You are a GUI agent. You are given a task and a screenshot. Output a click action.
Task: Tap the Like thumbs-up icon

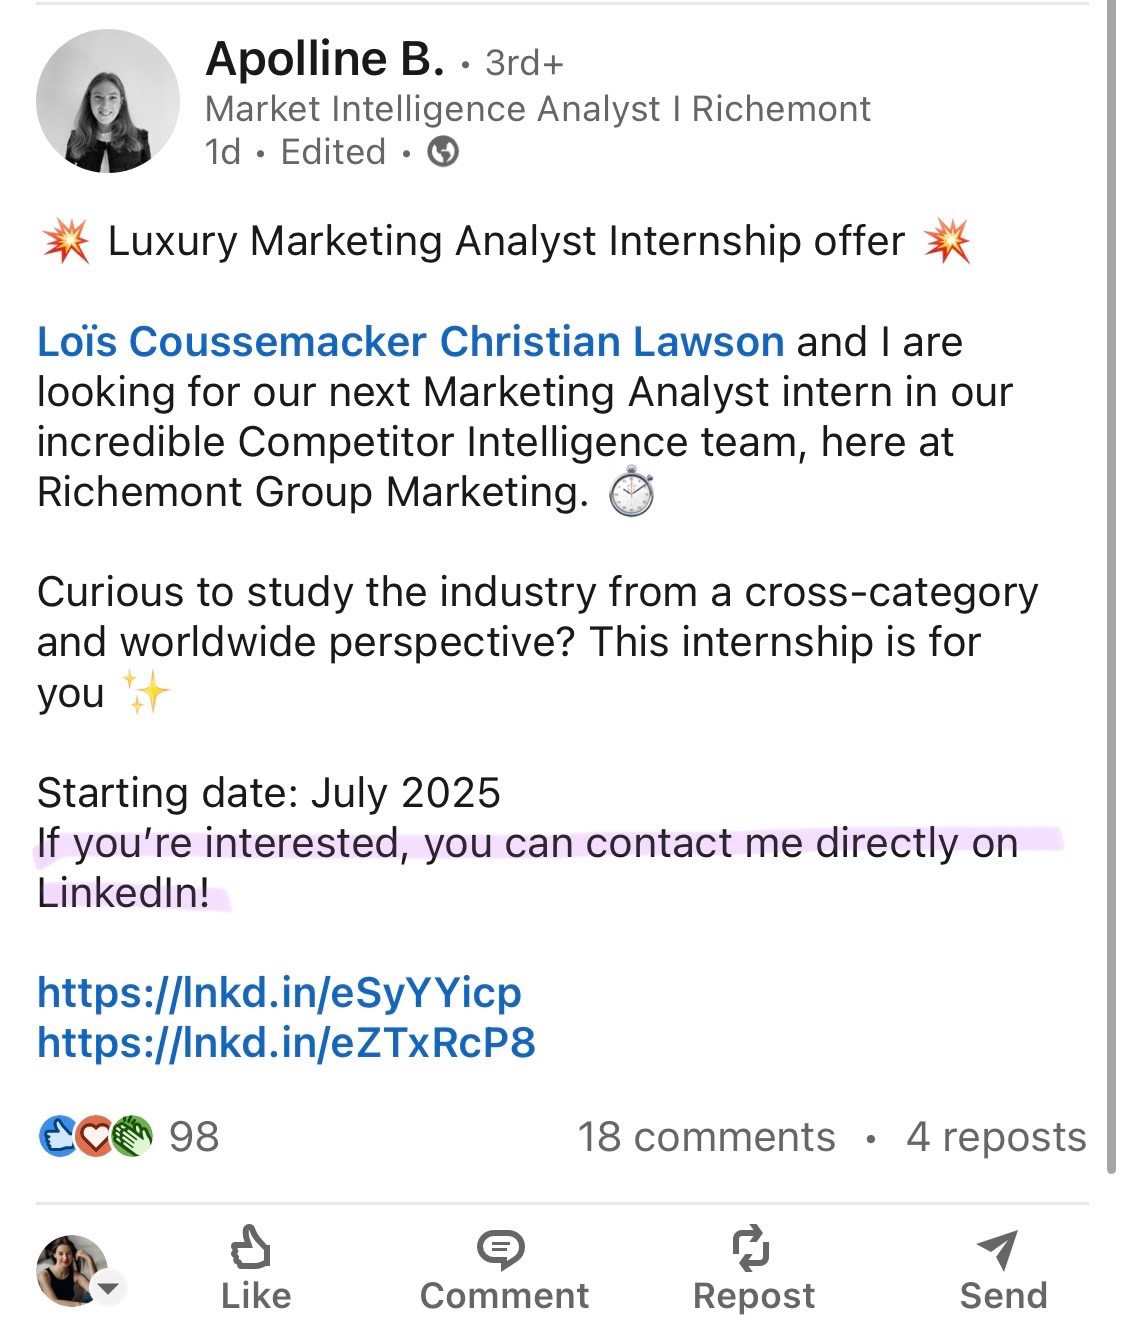[251, 1248]
